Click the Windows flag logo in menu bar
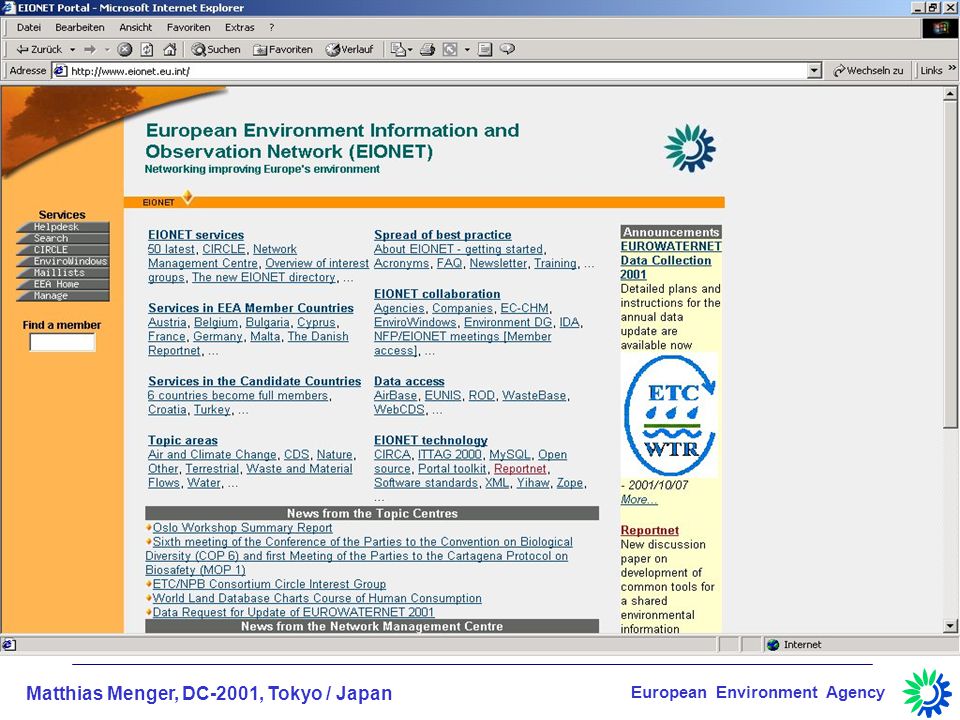 click(940, 28)
